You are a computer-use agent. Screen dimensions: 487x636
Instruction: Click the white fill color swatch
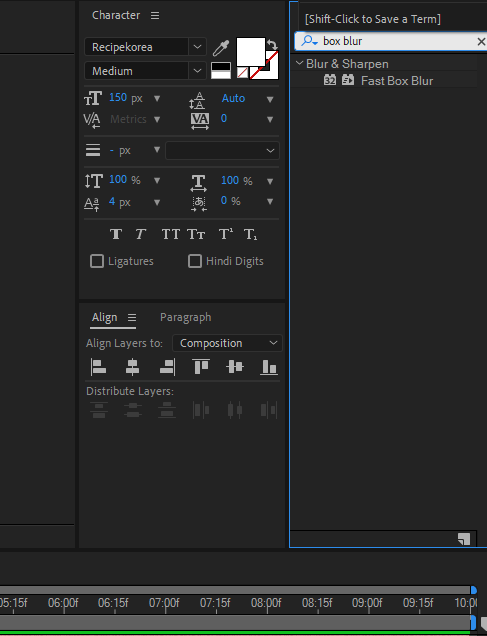pyautogui.click(x=251, y=52)
